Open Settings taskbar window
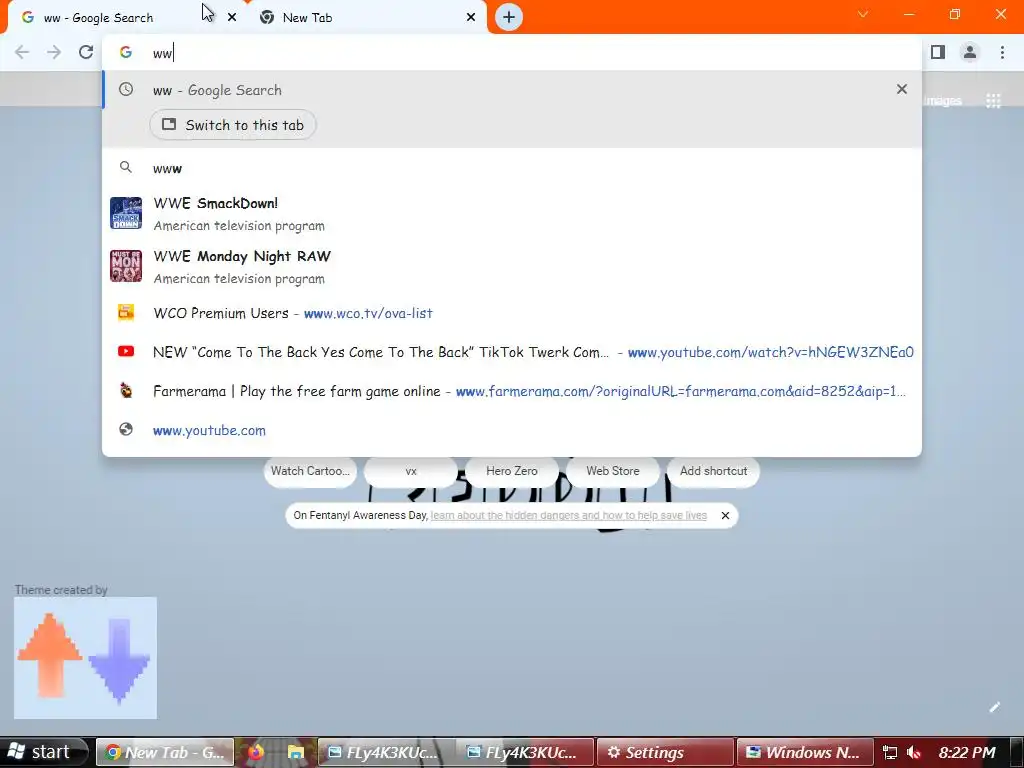The image size is (1024, 768). pos(665,752)
